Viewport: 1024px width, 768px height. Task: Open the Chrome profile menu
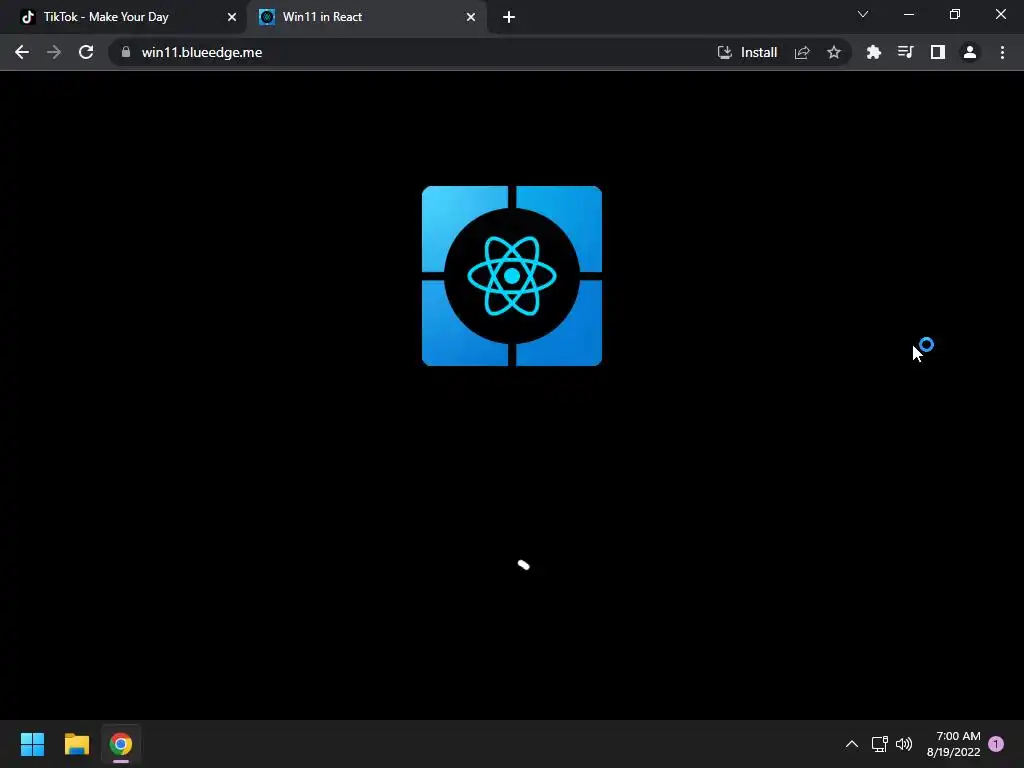(970, 52)
